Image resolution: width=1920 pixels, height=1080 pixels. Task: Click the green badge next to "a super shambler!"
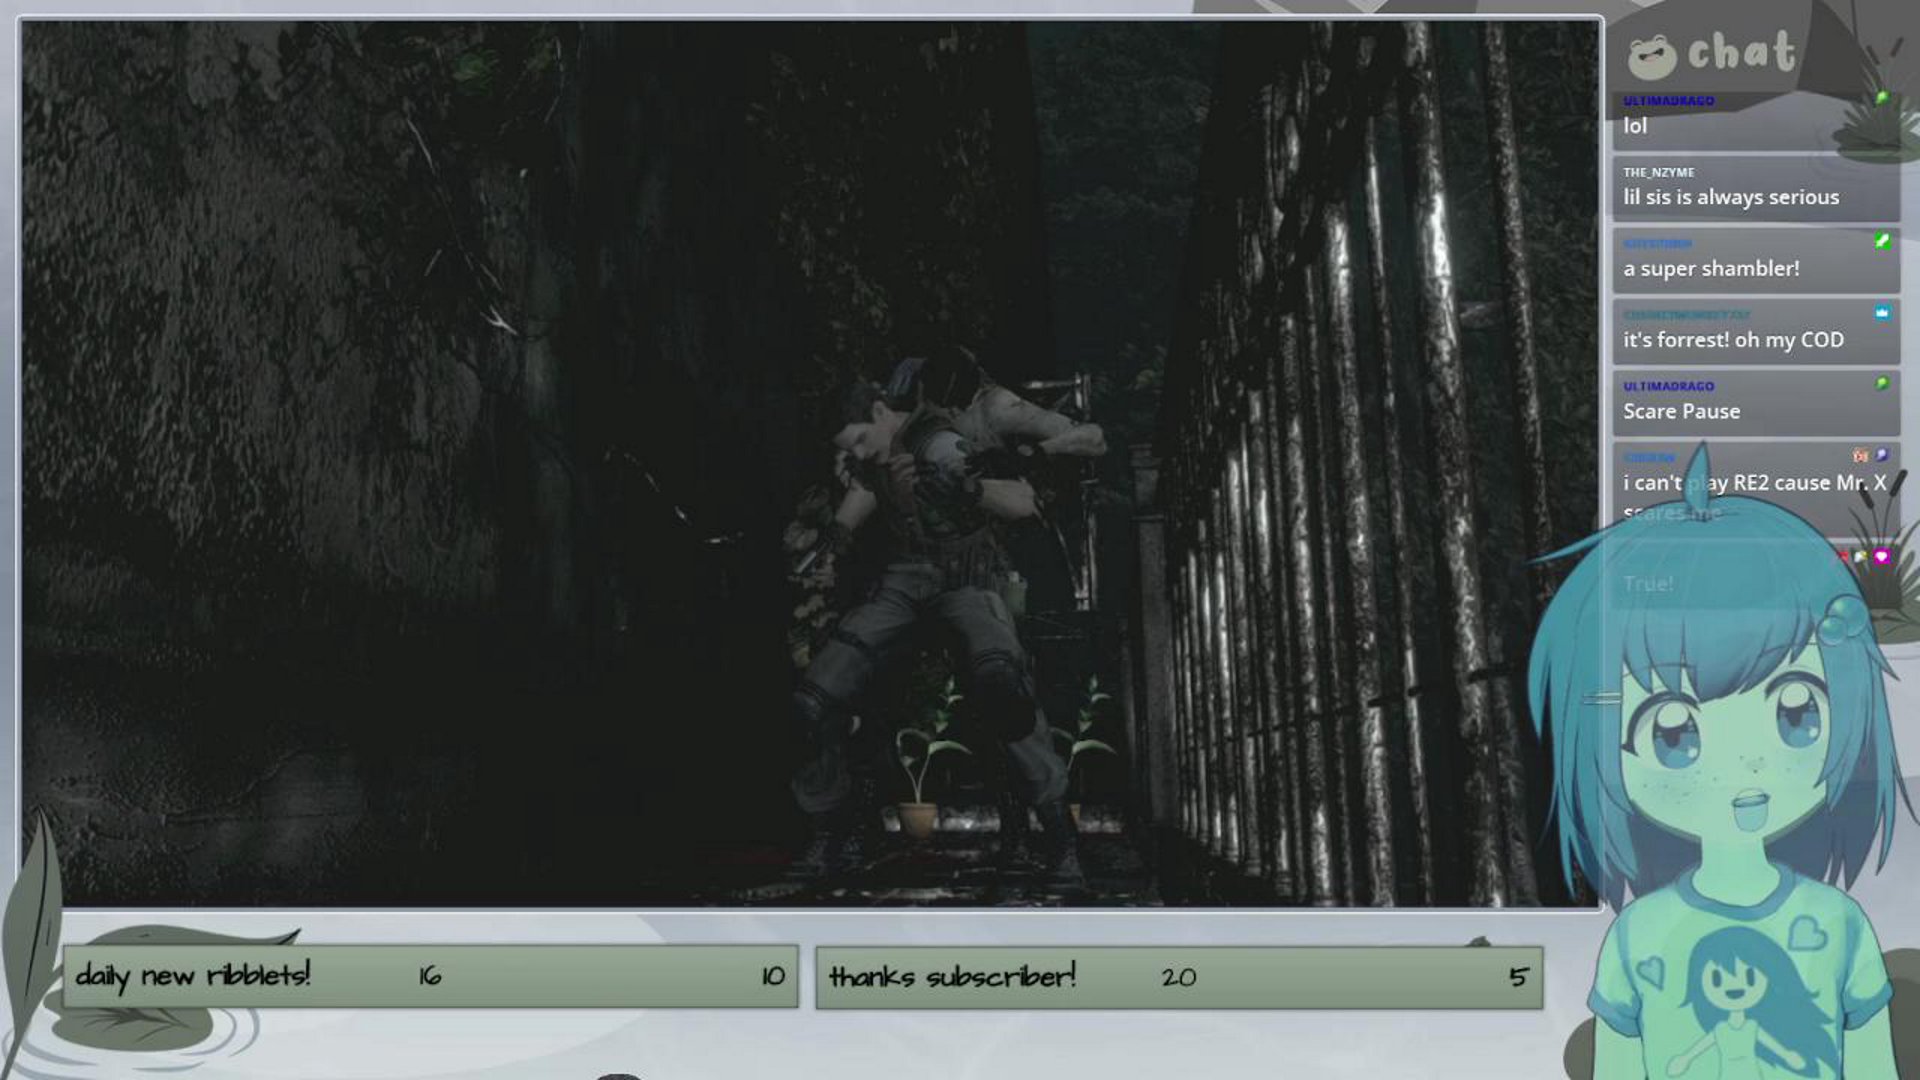(1883, 242)
